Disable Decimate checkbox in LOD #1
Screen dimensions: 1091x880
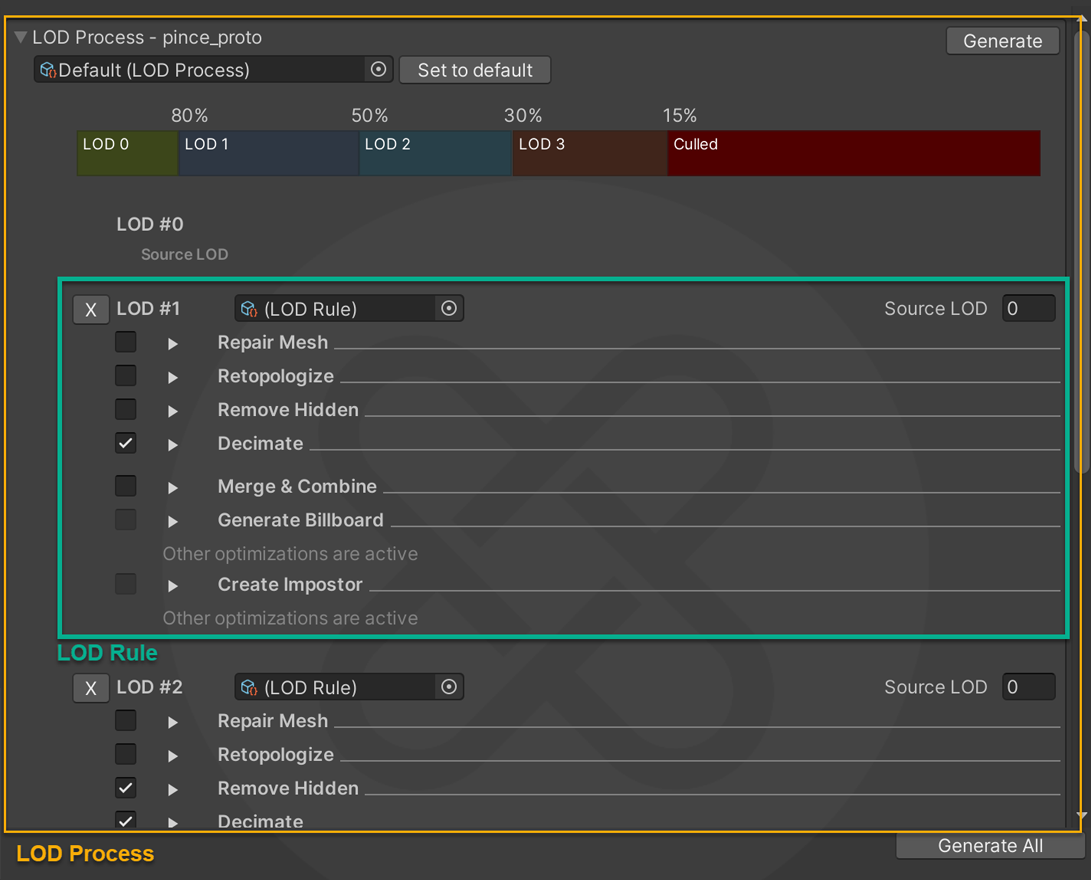point(126,443)
